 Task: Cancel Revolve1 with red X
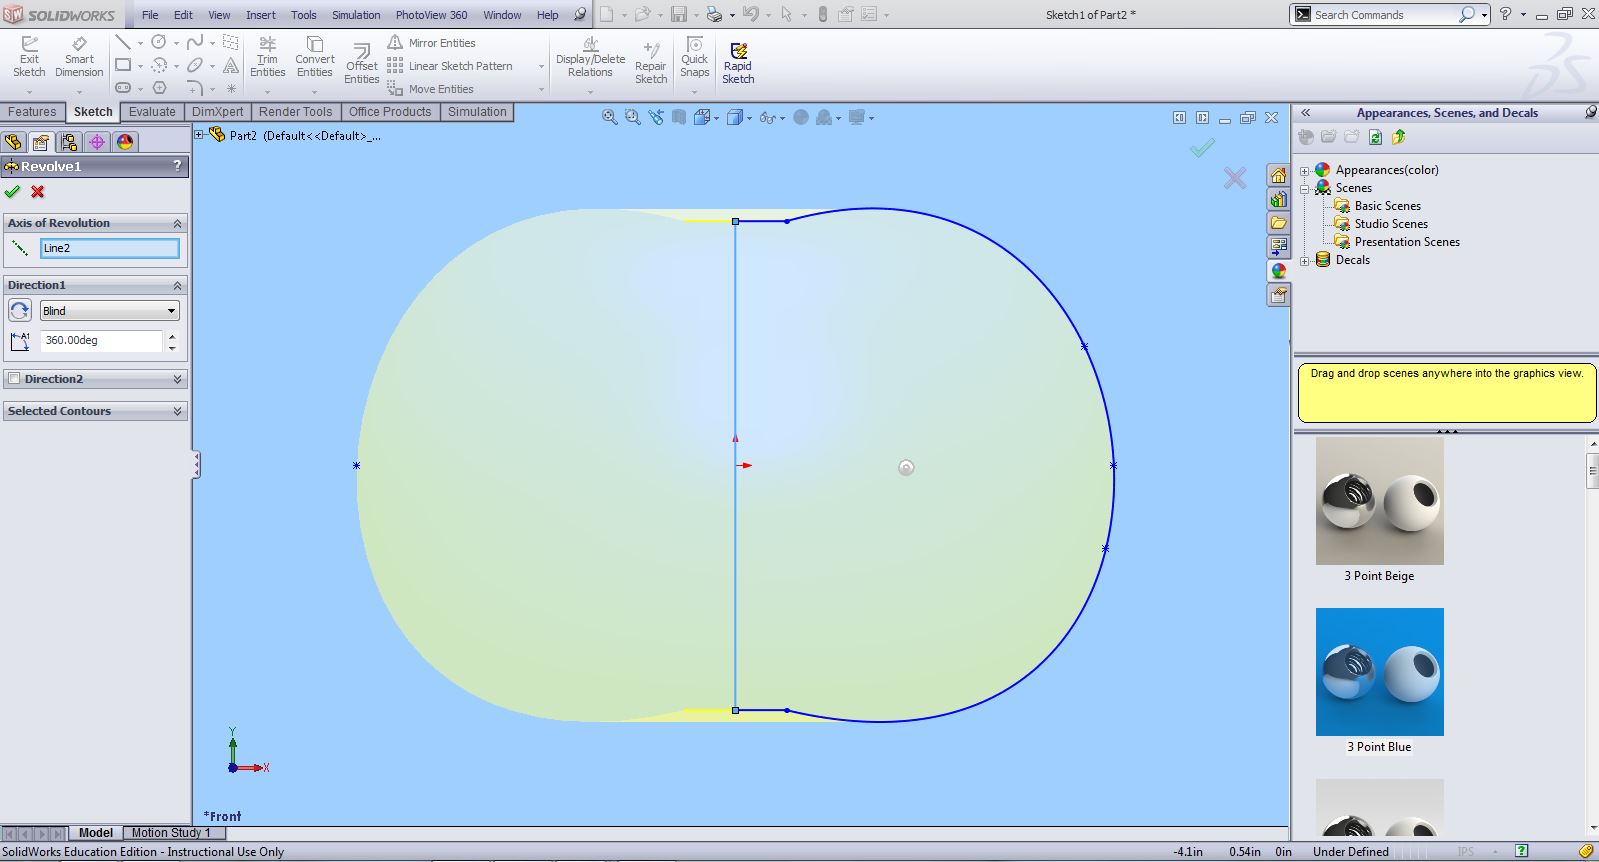tap(37, 191)
